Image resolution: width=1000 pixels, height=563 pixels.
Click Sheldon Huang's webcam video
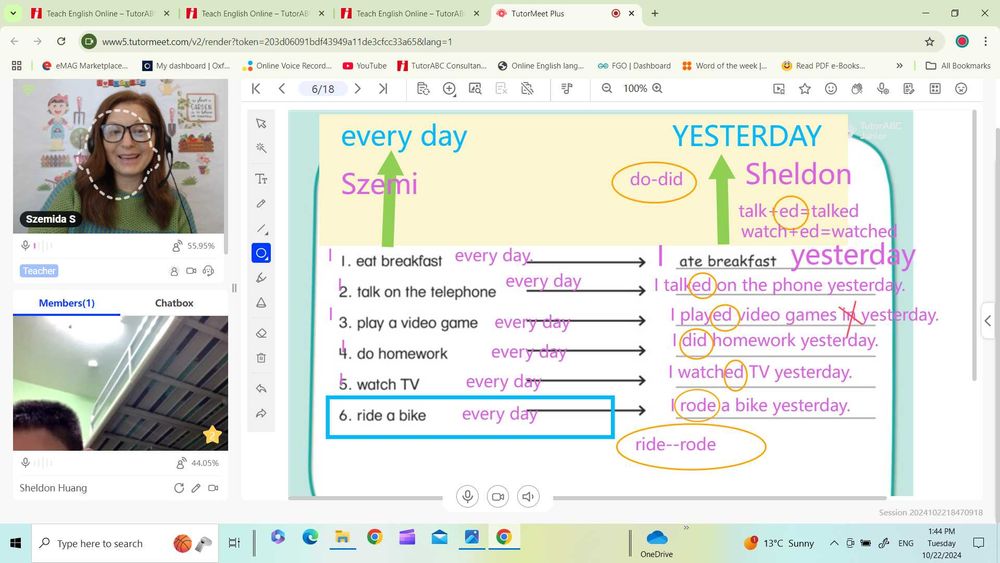coord(121,383)
